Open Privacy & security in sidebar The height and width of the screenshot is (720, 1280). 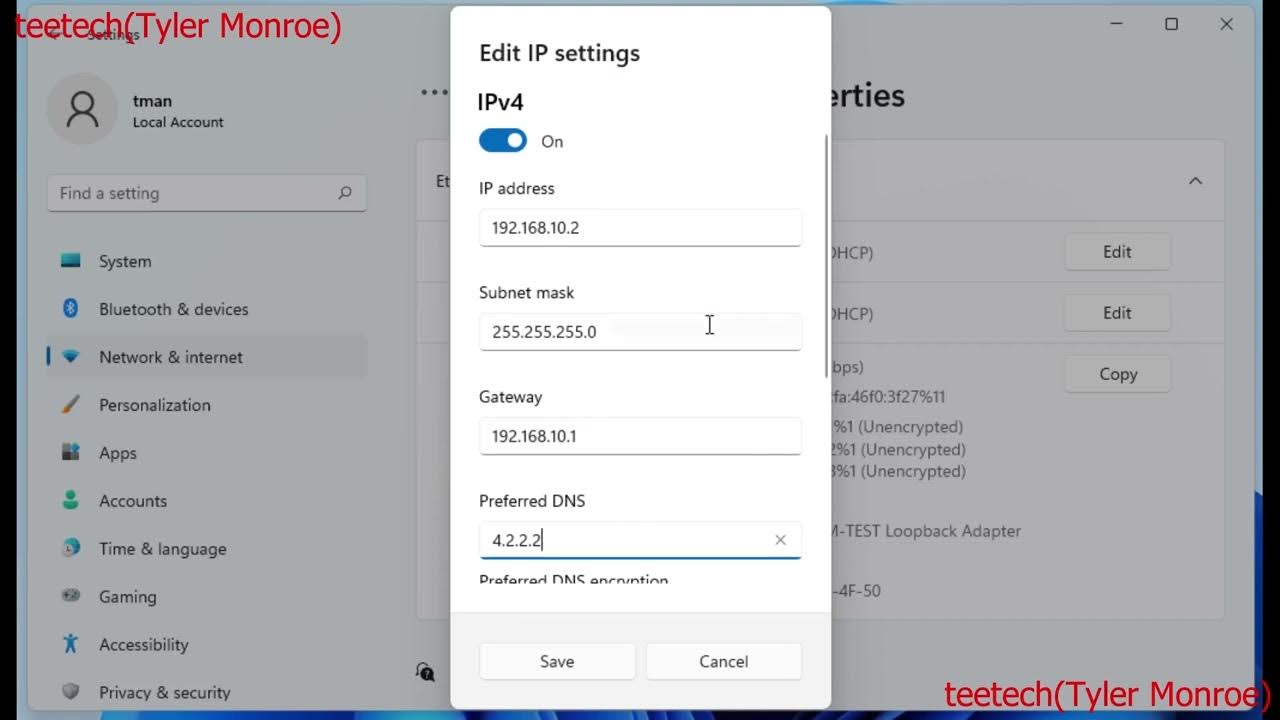(206, 692)
